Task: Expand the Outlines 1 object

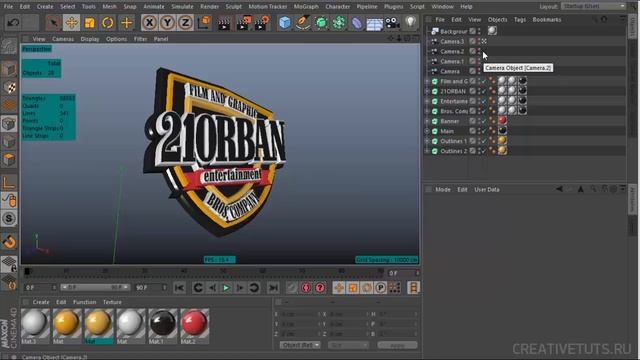Action: [427, 141]
